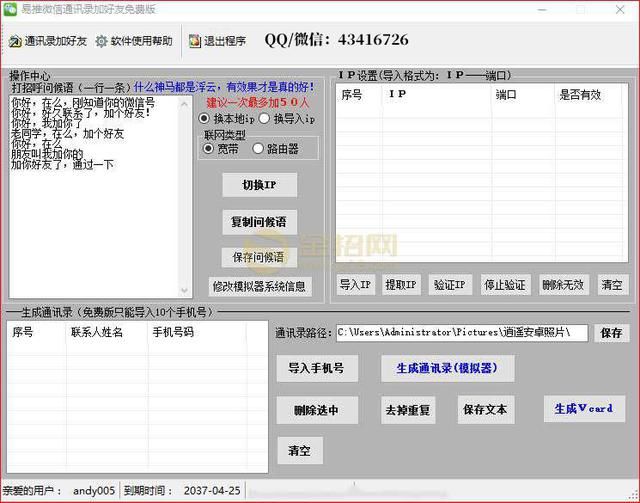640x503 pixels.
Task: Click the 复制问候语 button
Action: [260, 222]
